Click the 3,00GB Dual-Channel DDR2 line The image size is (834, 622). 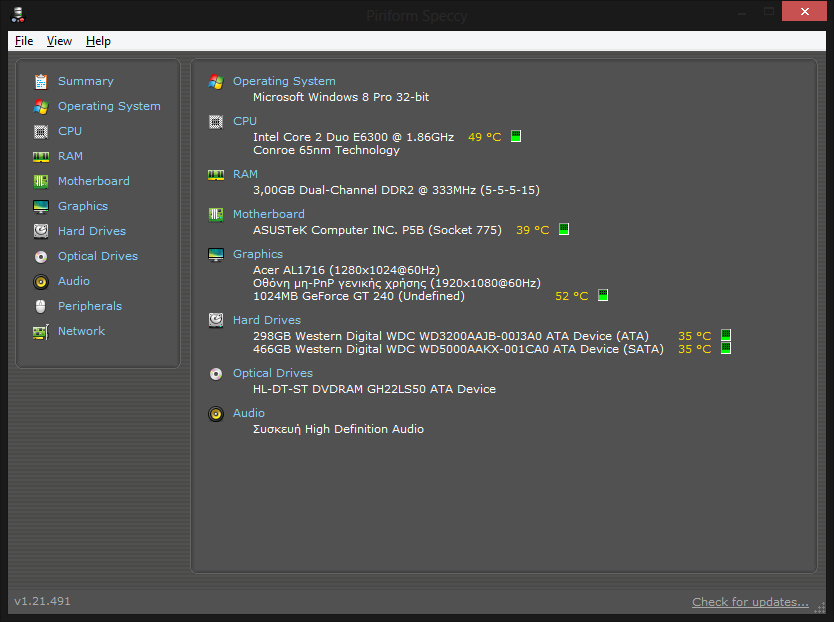(396, 190)
